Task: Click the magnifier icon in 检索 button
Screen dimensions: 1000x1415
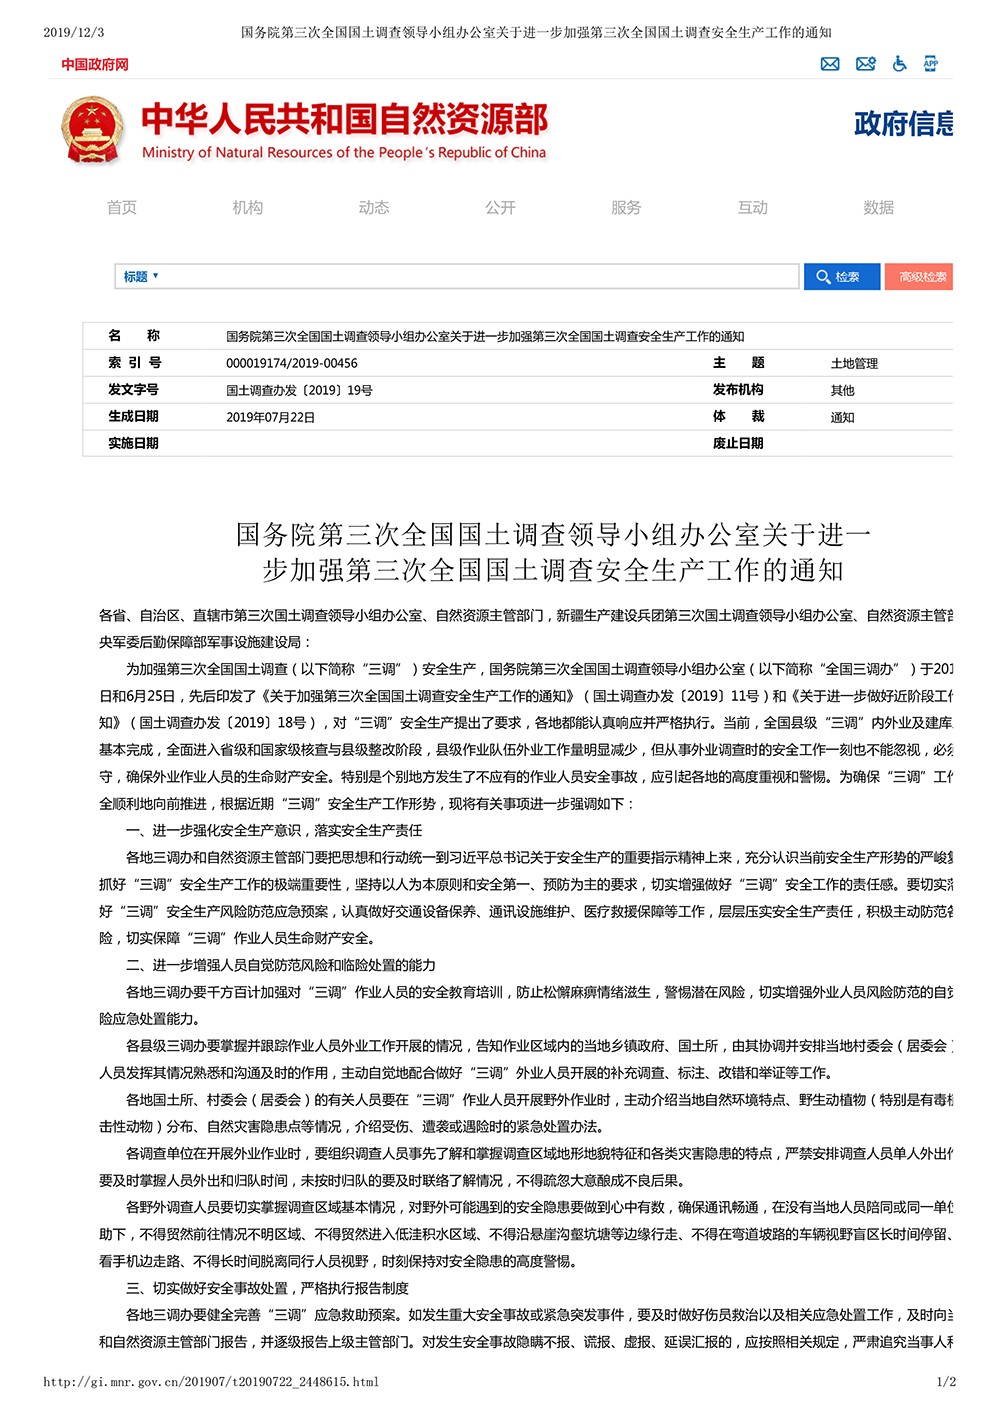Action: pyautogui.click(x=823, y=277)
